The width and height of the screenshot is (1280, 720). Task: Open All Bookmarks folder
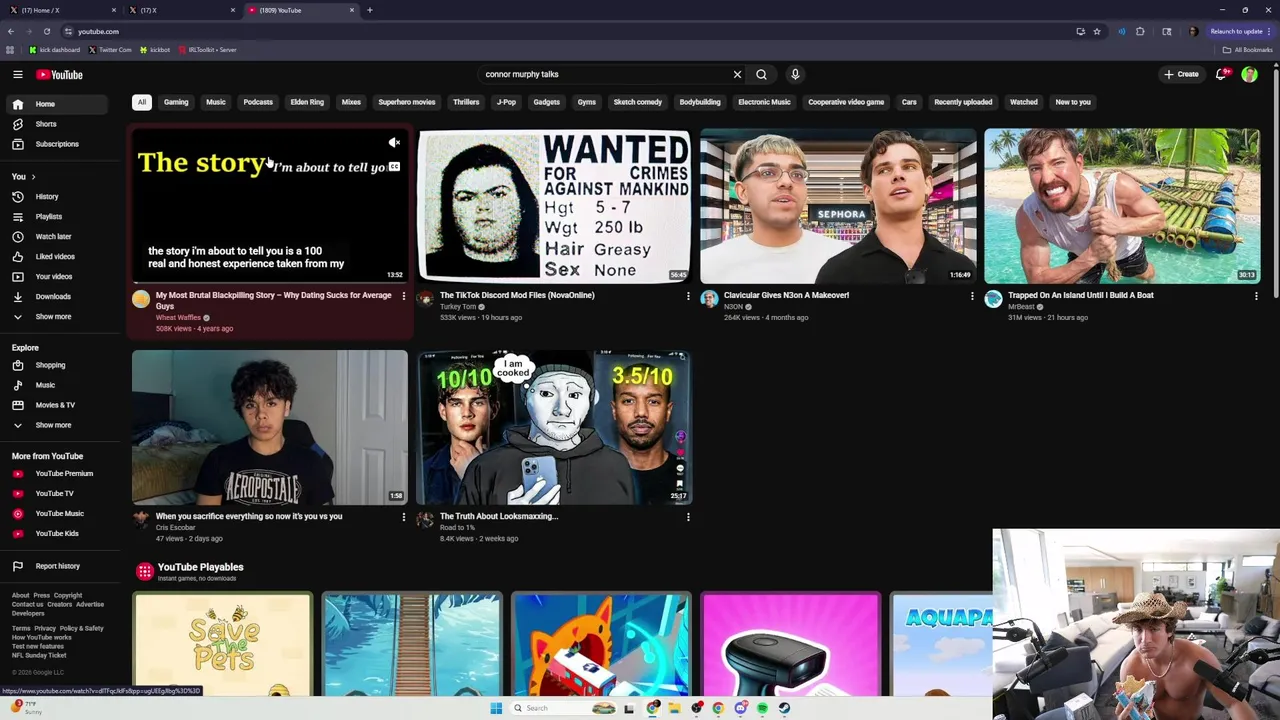(x=1248, y=50)
